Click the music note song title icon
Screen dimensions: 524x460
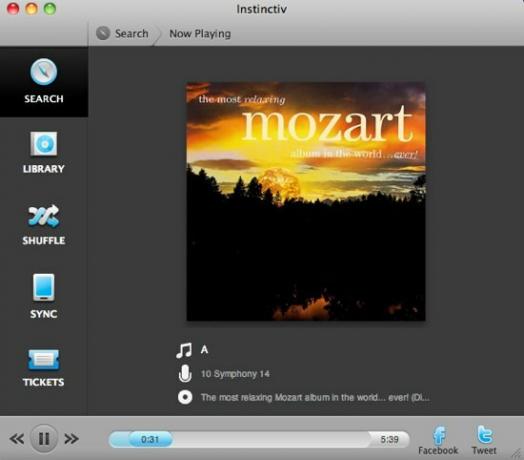click(184, 350)
